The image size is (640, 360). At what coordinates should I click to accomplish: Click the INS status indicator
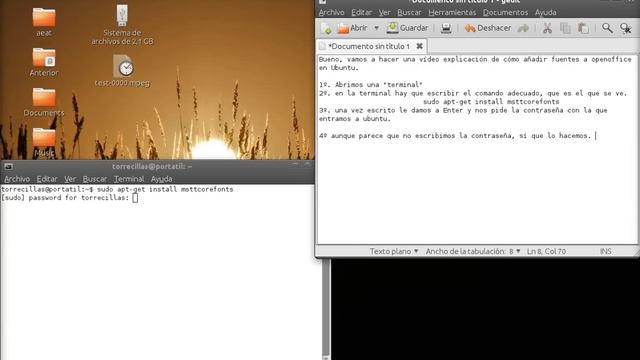605,251
